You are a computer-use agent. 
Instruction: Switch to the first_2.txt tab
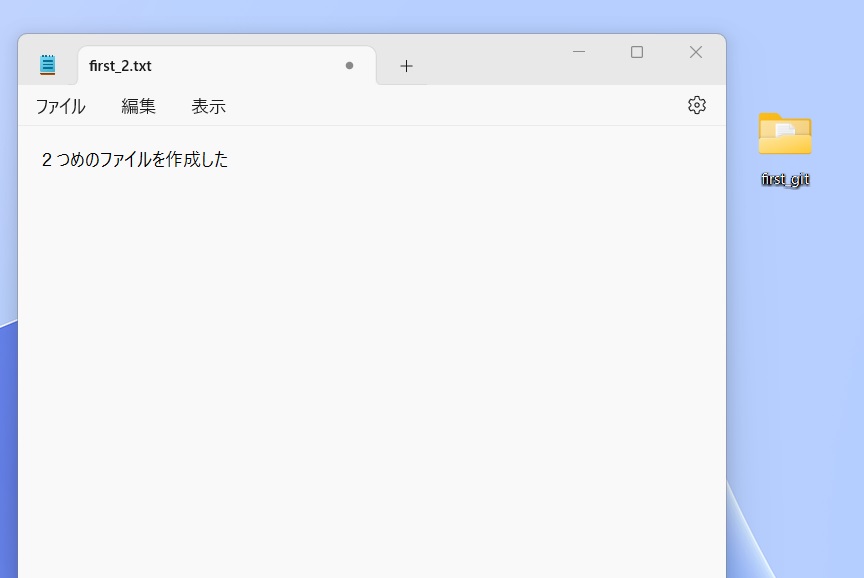coord(200,66)
